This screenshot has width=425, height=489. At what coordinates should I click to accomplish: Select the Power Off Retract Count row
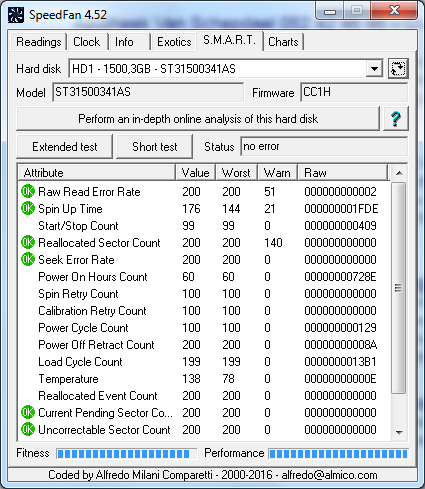coord(204,345)
